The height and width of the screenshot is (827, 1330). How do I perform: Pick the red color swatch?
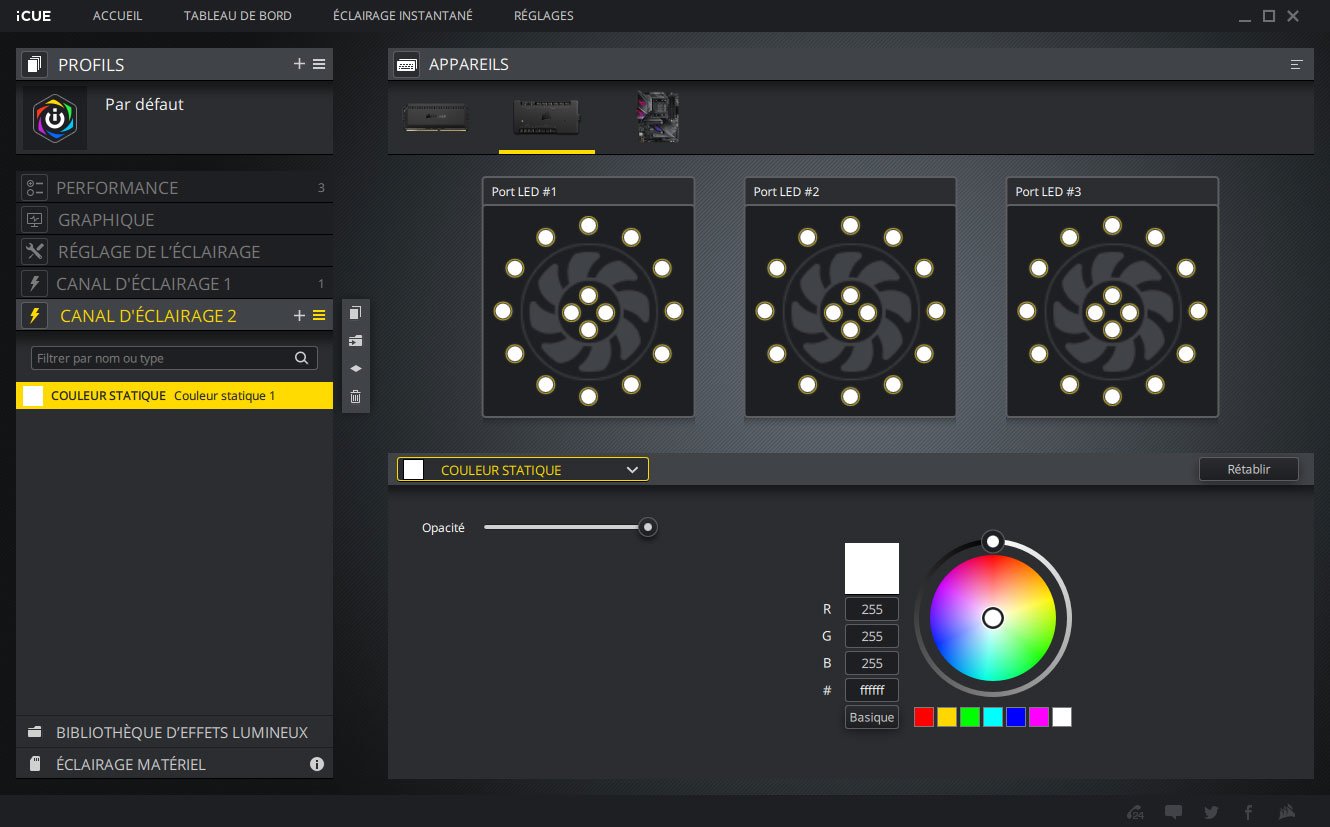pyautogui.click(x=924, y=717)
